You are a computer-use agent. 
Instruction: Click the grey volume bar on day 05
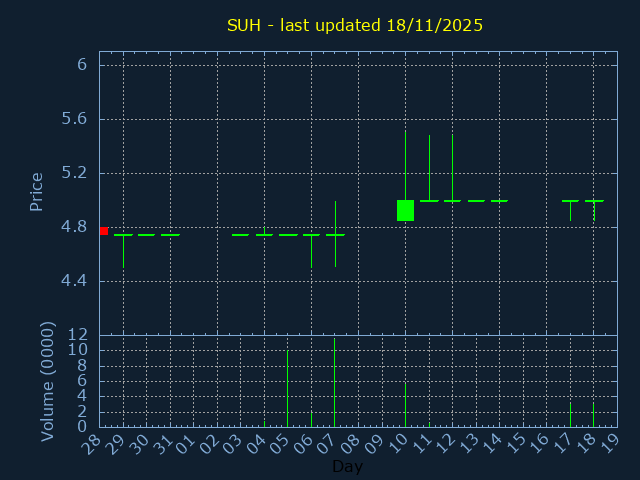[288, 390]
